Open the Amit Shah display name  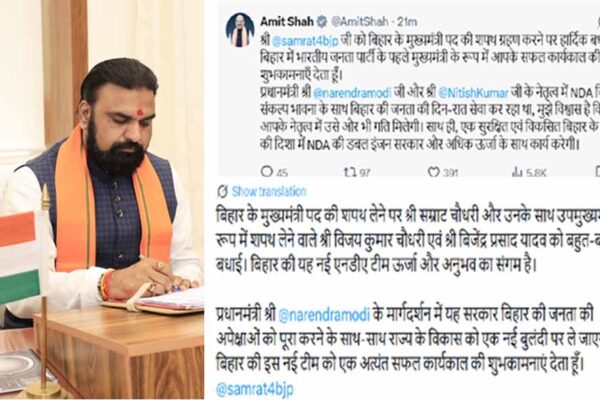[x=287, y=21]
